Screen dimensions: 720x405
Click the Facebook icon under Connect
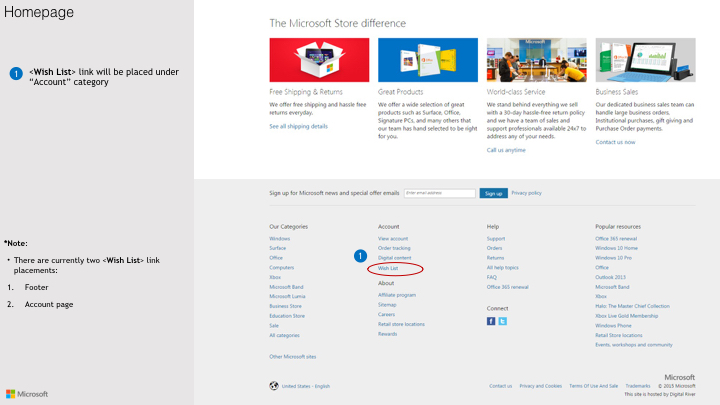tap(491, 321)
